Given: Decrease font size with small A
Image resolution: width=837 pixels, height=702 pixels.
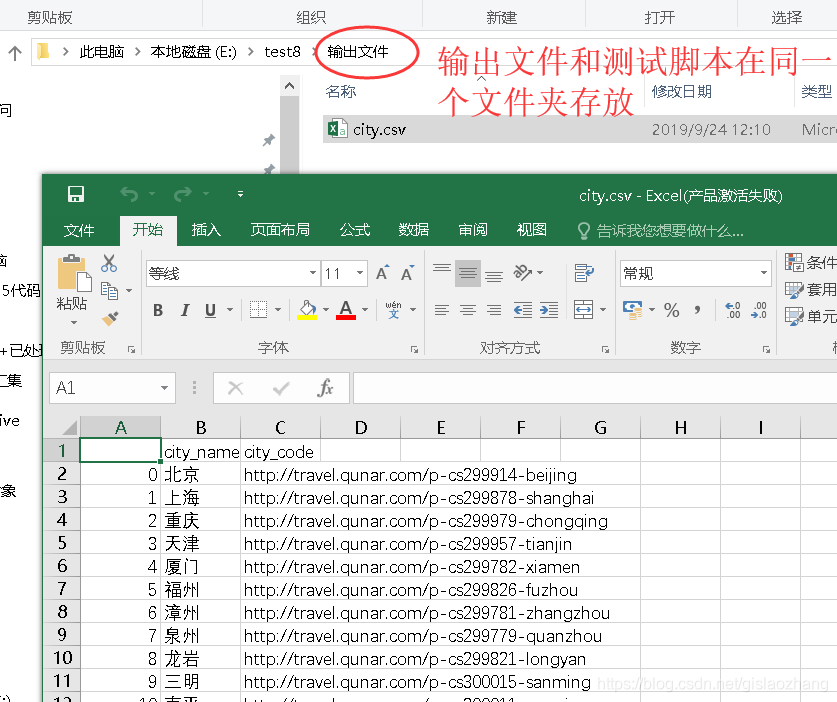Looking at the screenshot, I should 408,273.
